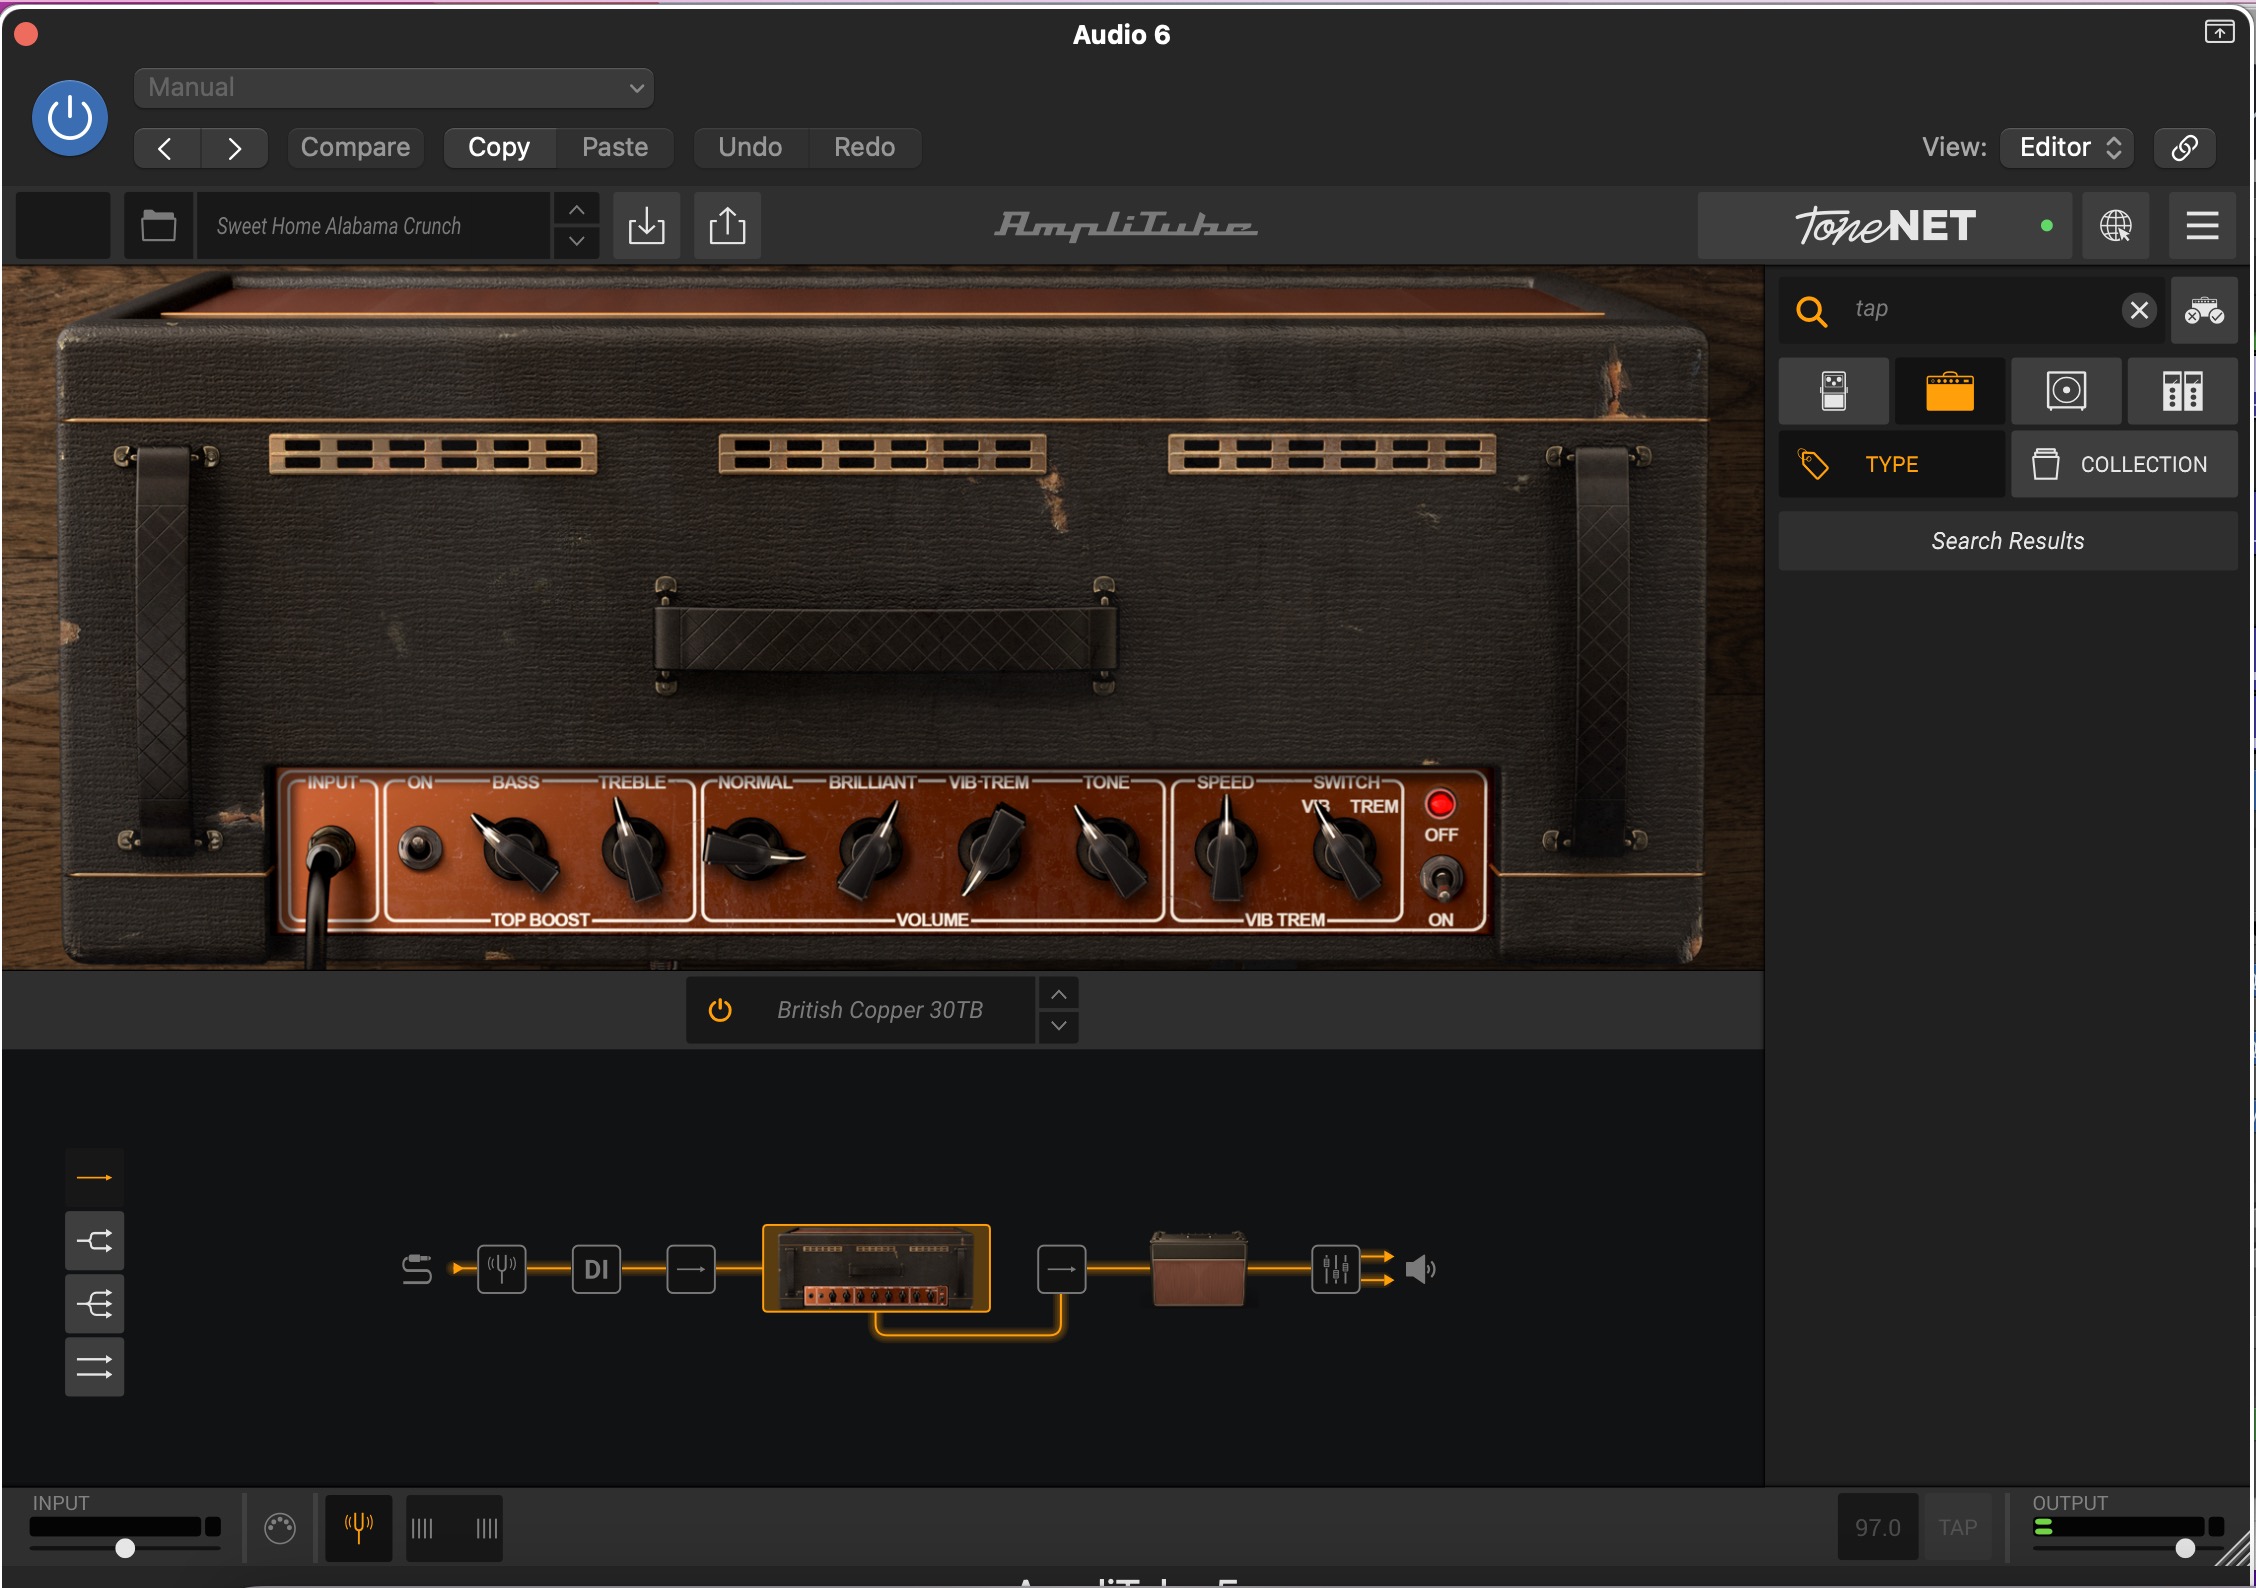
Task: Select the amplifier gear category
Action: (x=1949, y=391)
